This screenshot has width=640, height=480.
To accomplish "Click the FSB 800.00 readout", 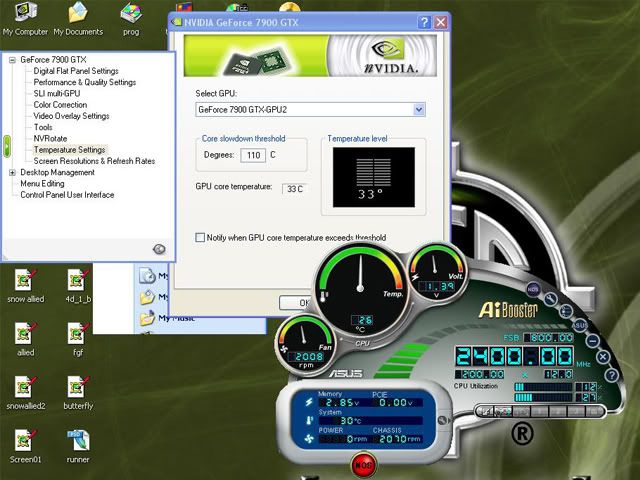I will [549, 338].
